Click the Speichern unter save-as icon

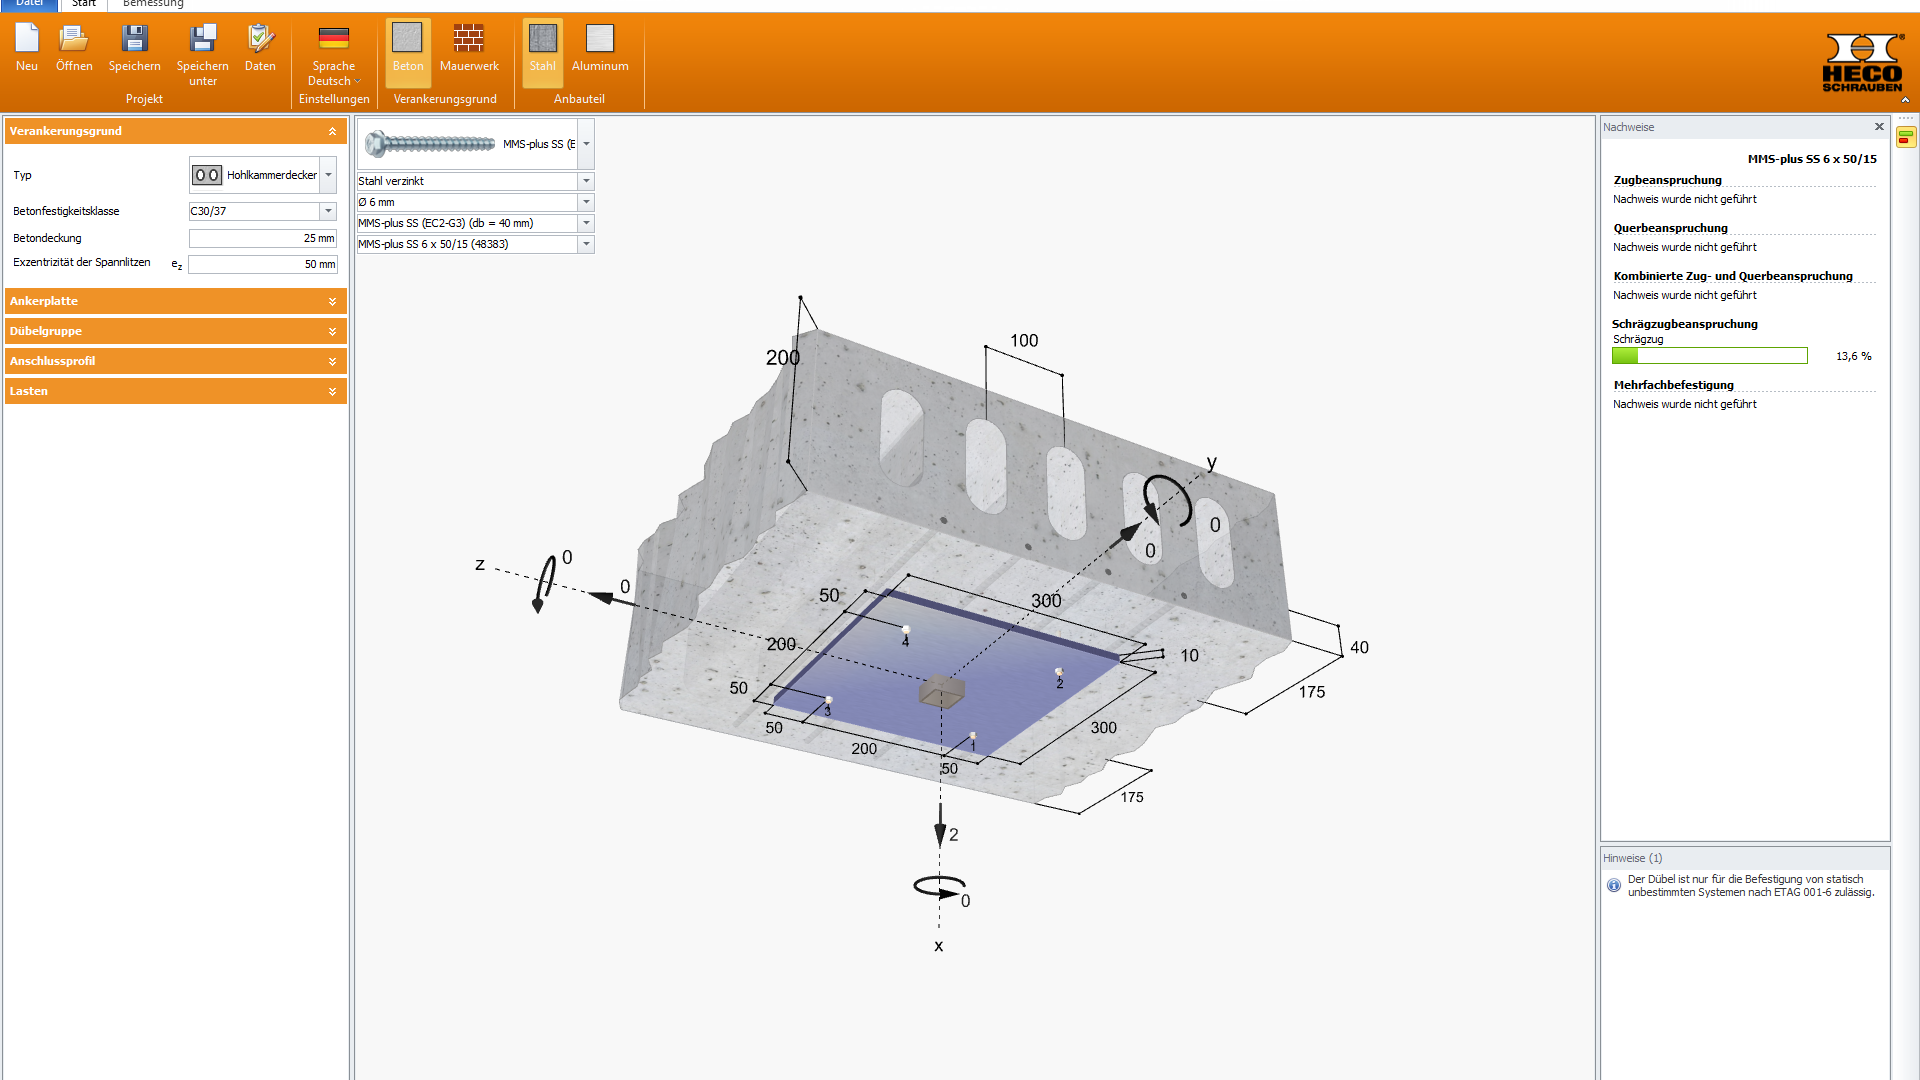[x=202, y=55]
